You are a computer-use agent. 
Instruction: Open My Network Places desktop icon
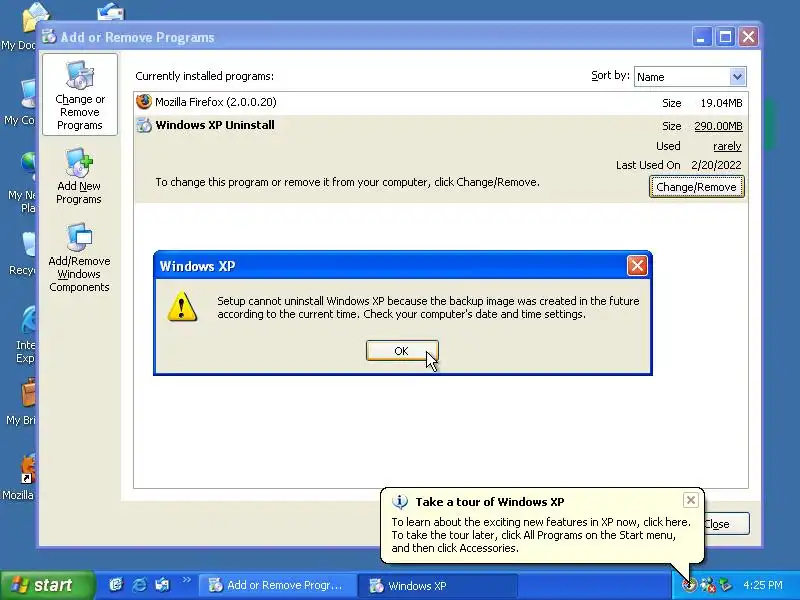[x=20, y=184]
